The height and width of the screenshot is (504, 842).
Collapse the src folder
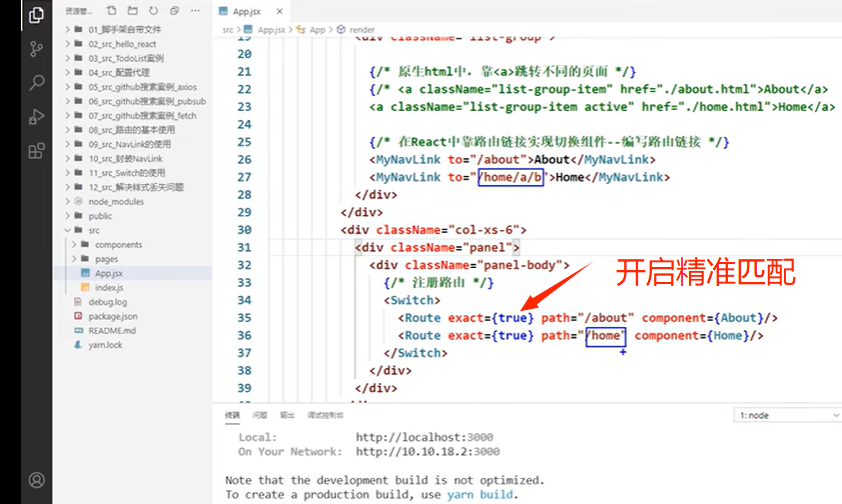pyautogui.click(x=94, y=230)
